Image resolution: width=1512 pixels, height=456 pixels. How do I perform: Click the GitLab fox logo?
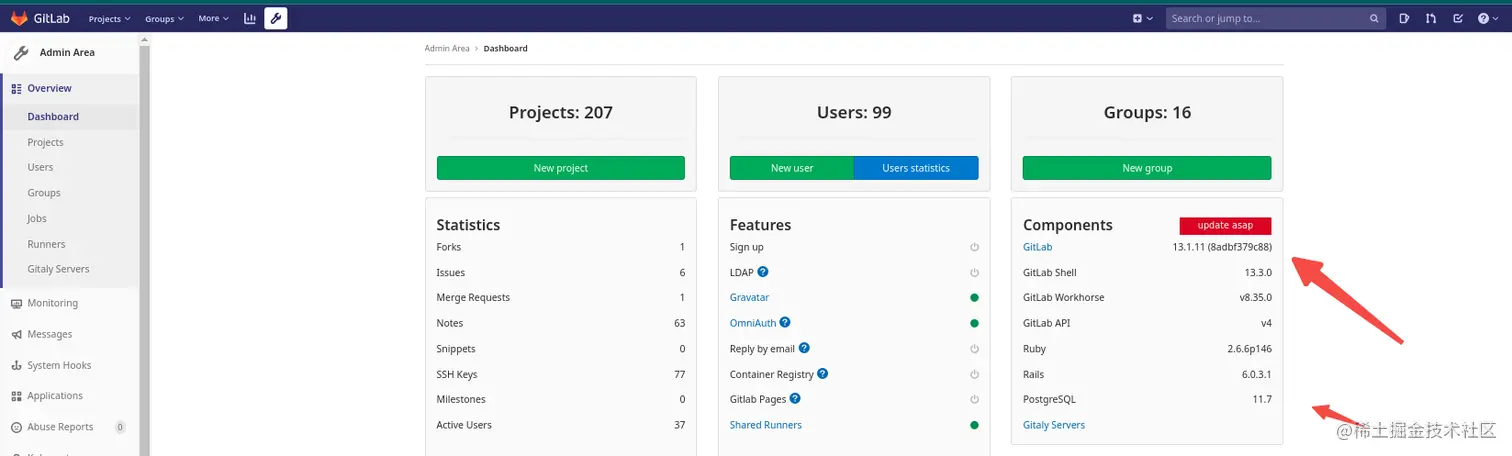19,18
